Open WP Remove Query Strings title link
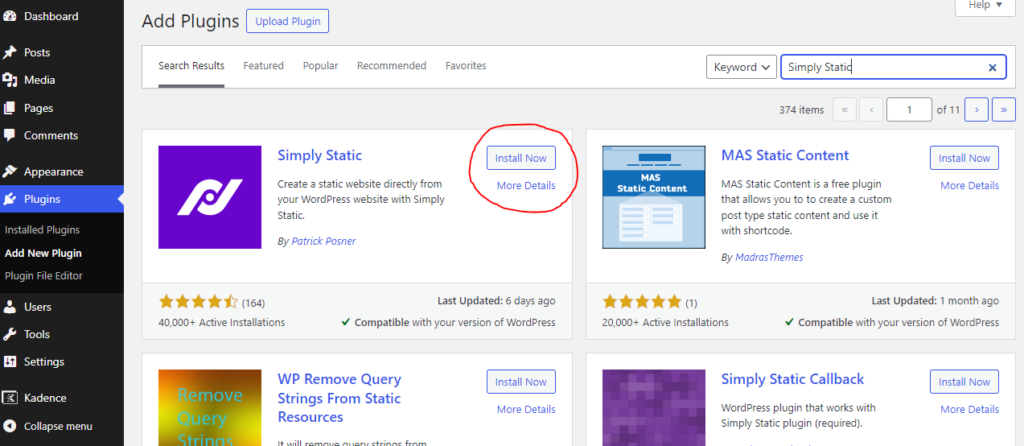 340,398
